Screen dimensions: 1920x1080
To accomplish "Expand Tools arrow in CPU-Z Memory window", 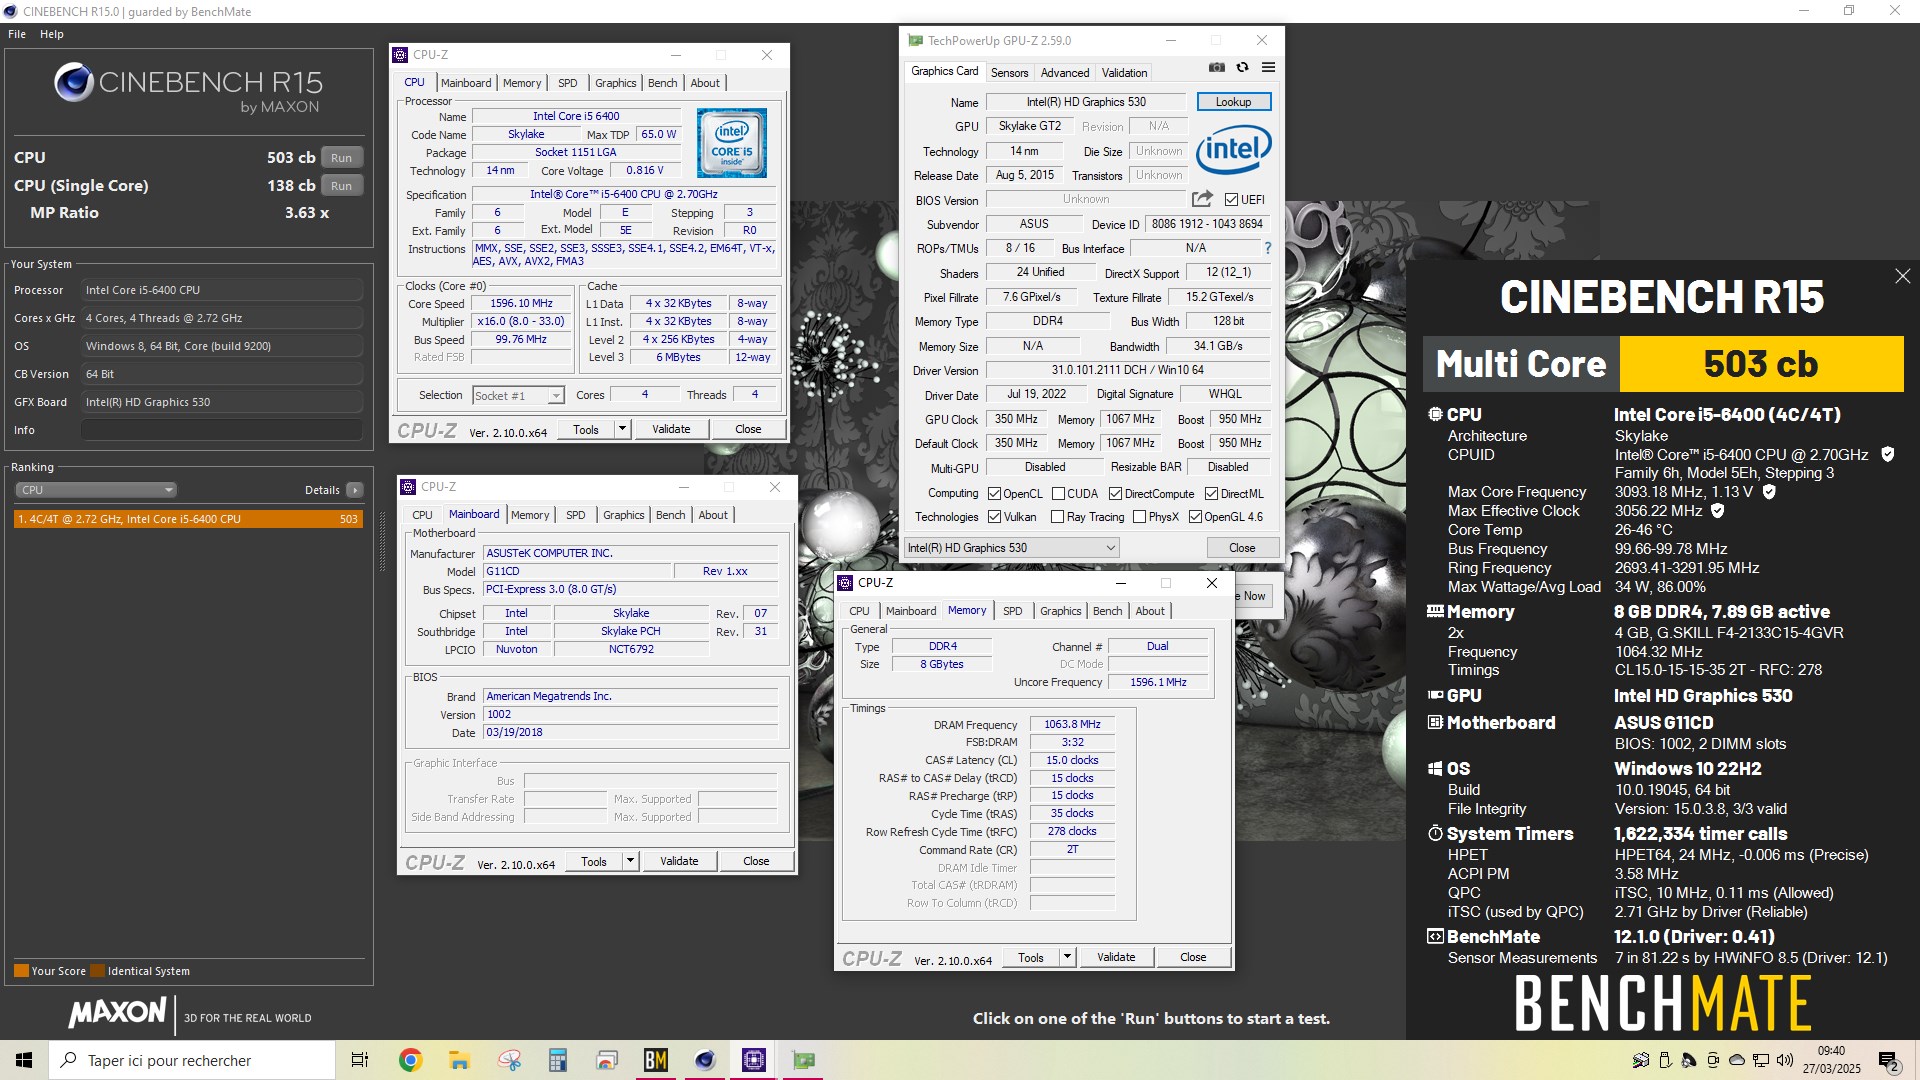I will click(x=1067, y=957).
